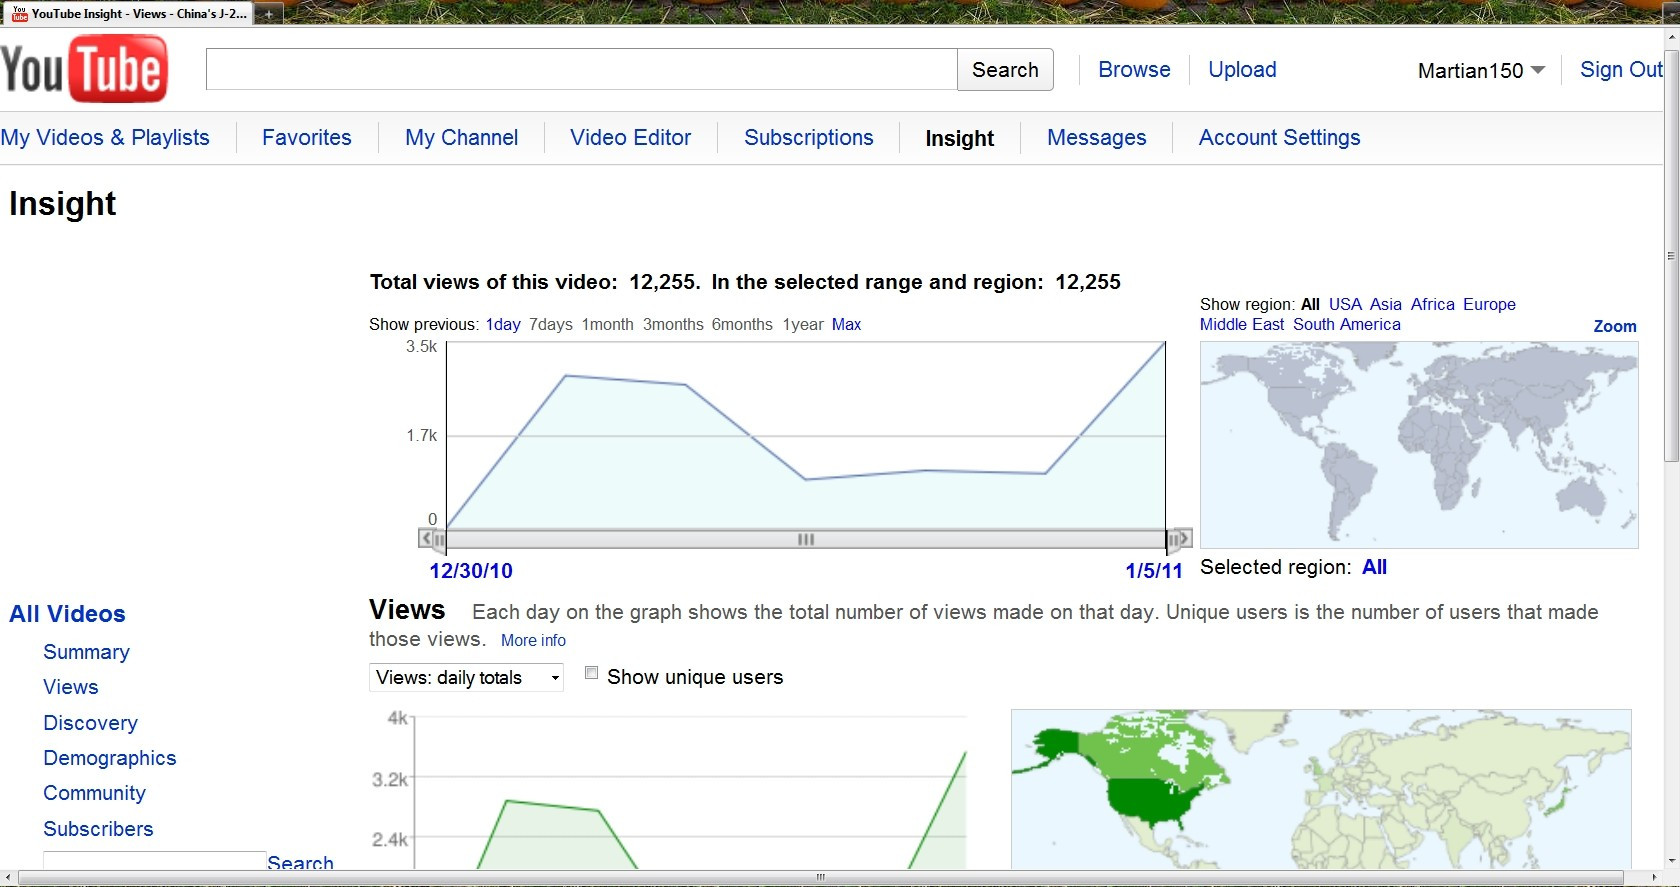Show previous 1day range
The width and height of the screenshot is (1680, 887).
point(503,325)
